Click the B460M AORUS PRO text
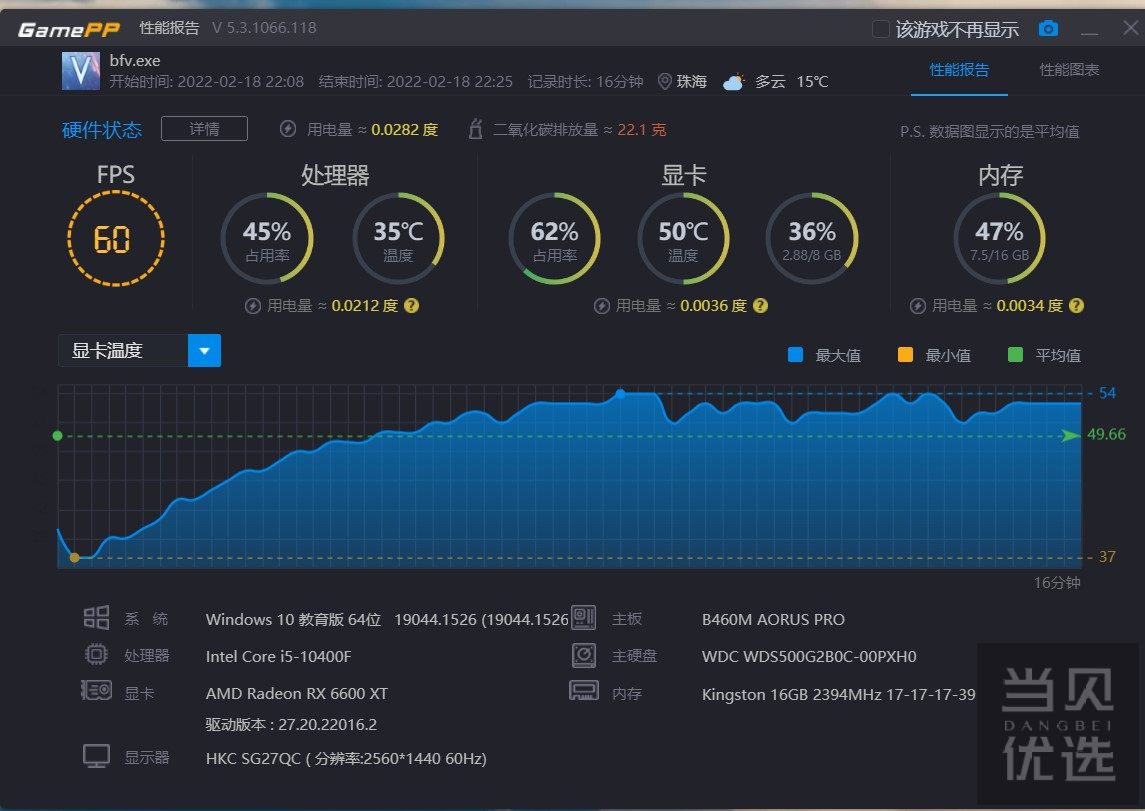Screen dimensions: 1145x811 pos(773,620)
